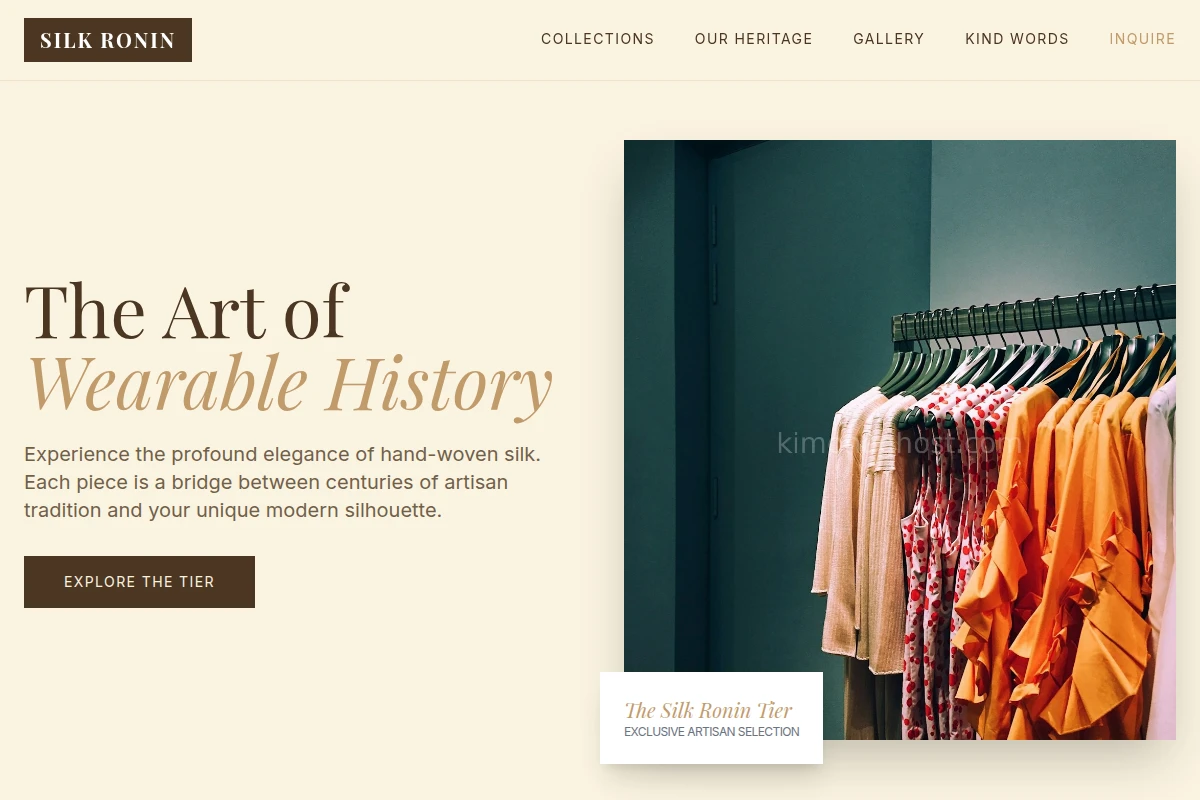The height and width of the screenshot is (800, 1200).
Task: Click the Explore the Tier button
Action: tap(139, 582)
